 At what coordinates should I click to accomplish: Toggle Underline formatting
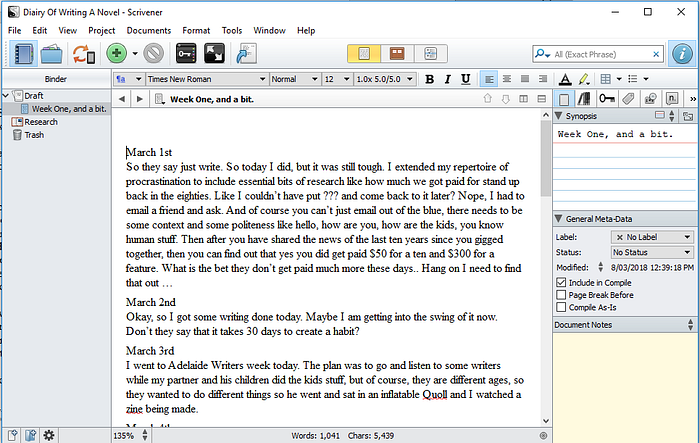coord(465,79)
